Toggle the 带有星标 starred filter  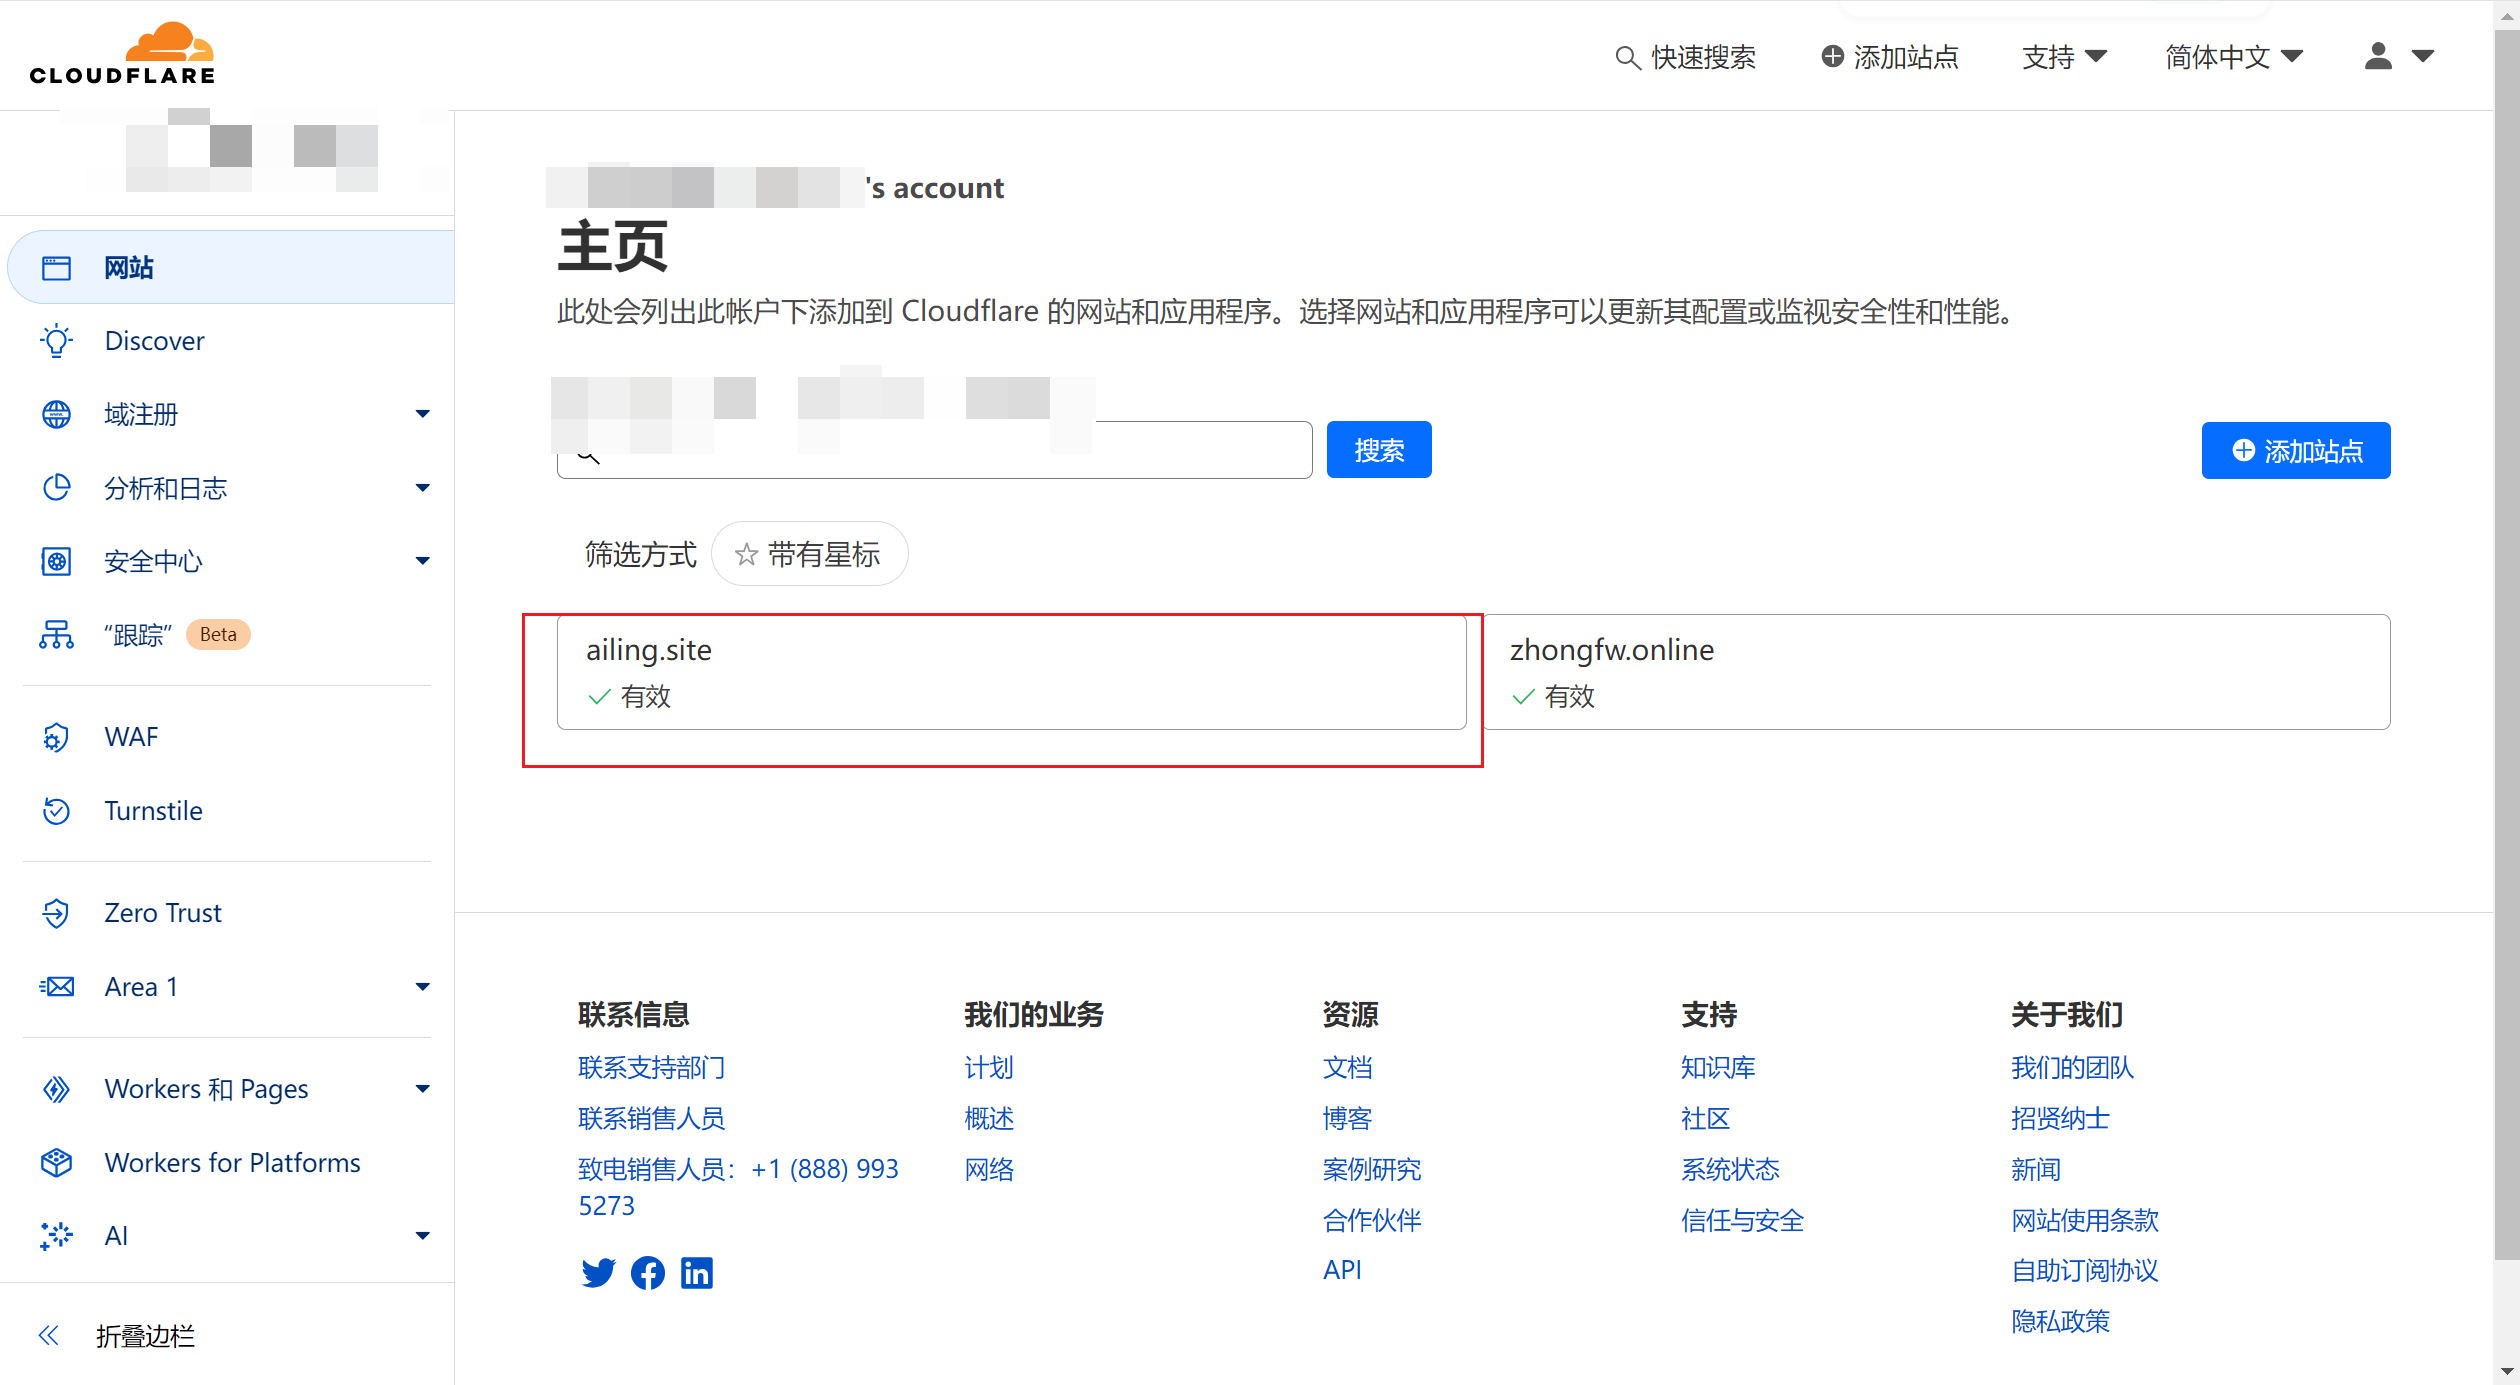point(809,554)
